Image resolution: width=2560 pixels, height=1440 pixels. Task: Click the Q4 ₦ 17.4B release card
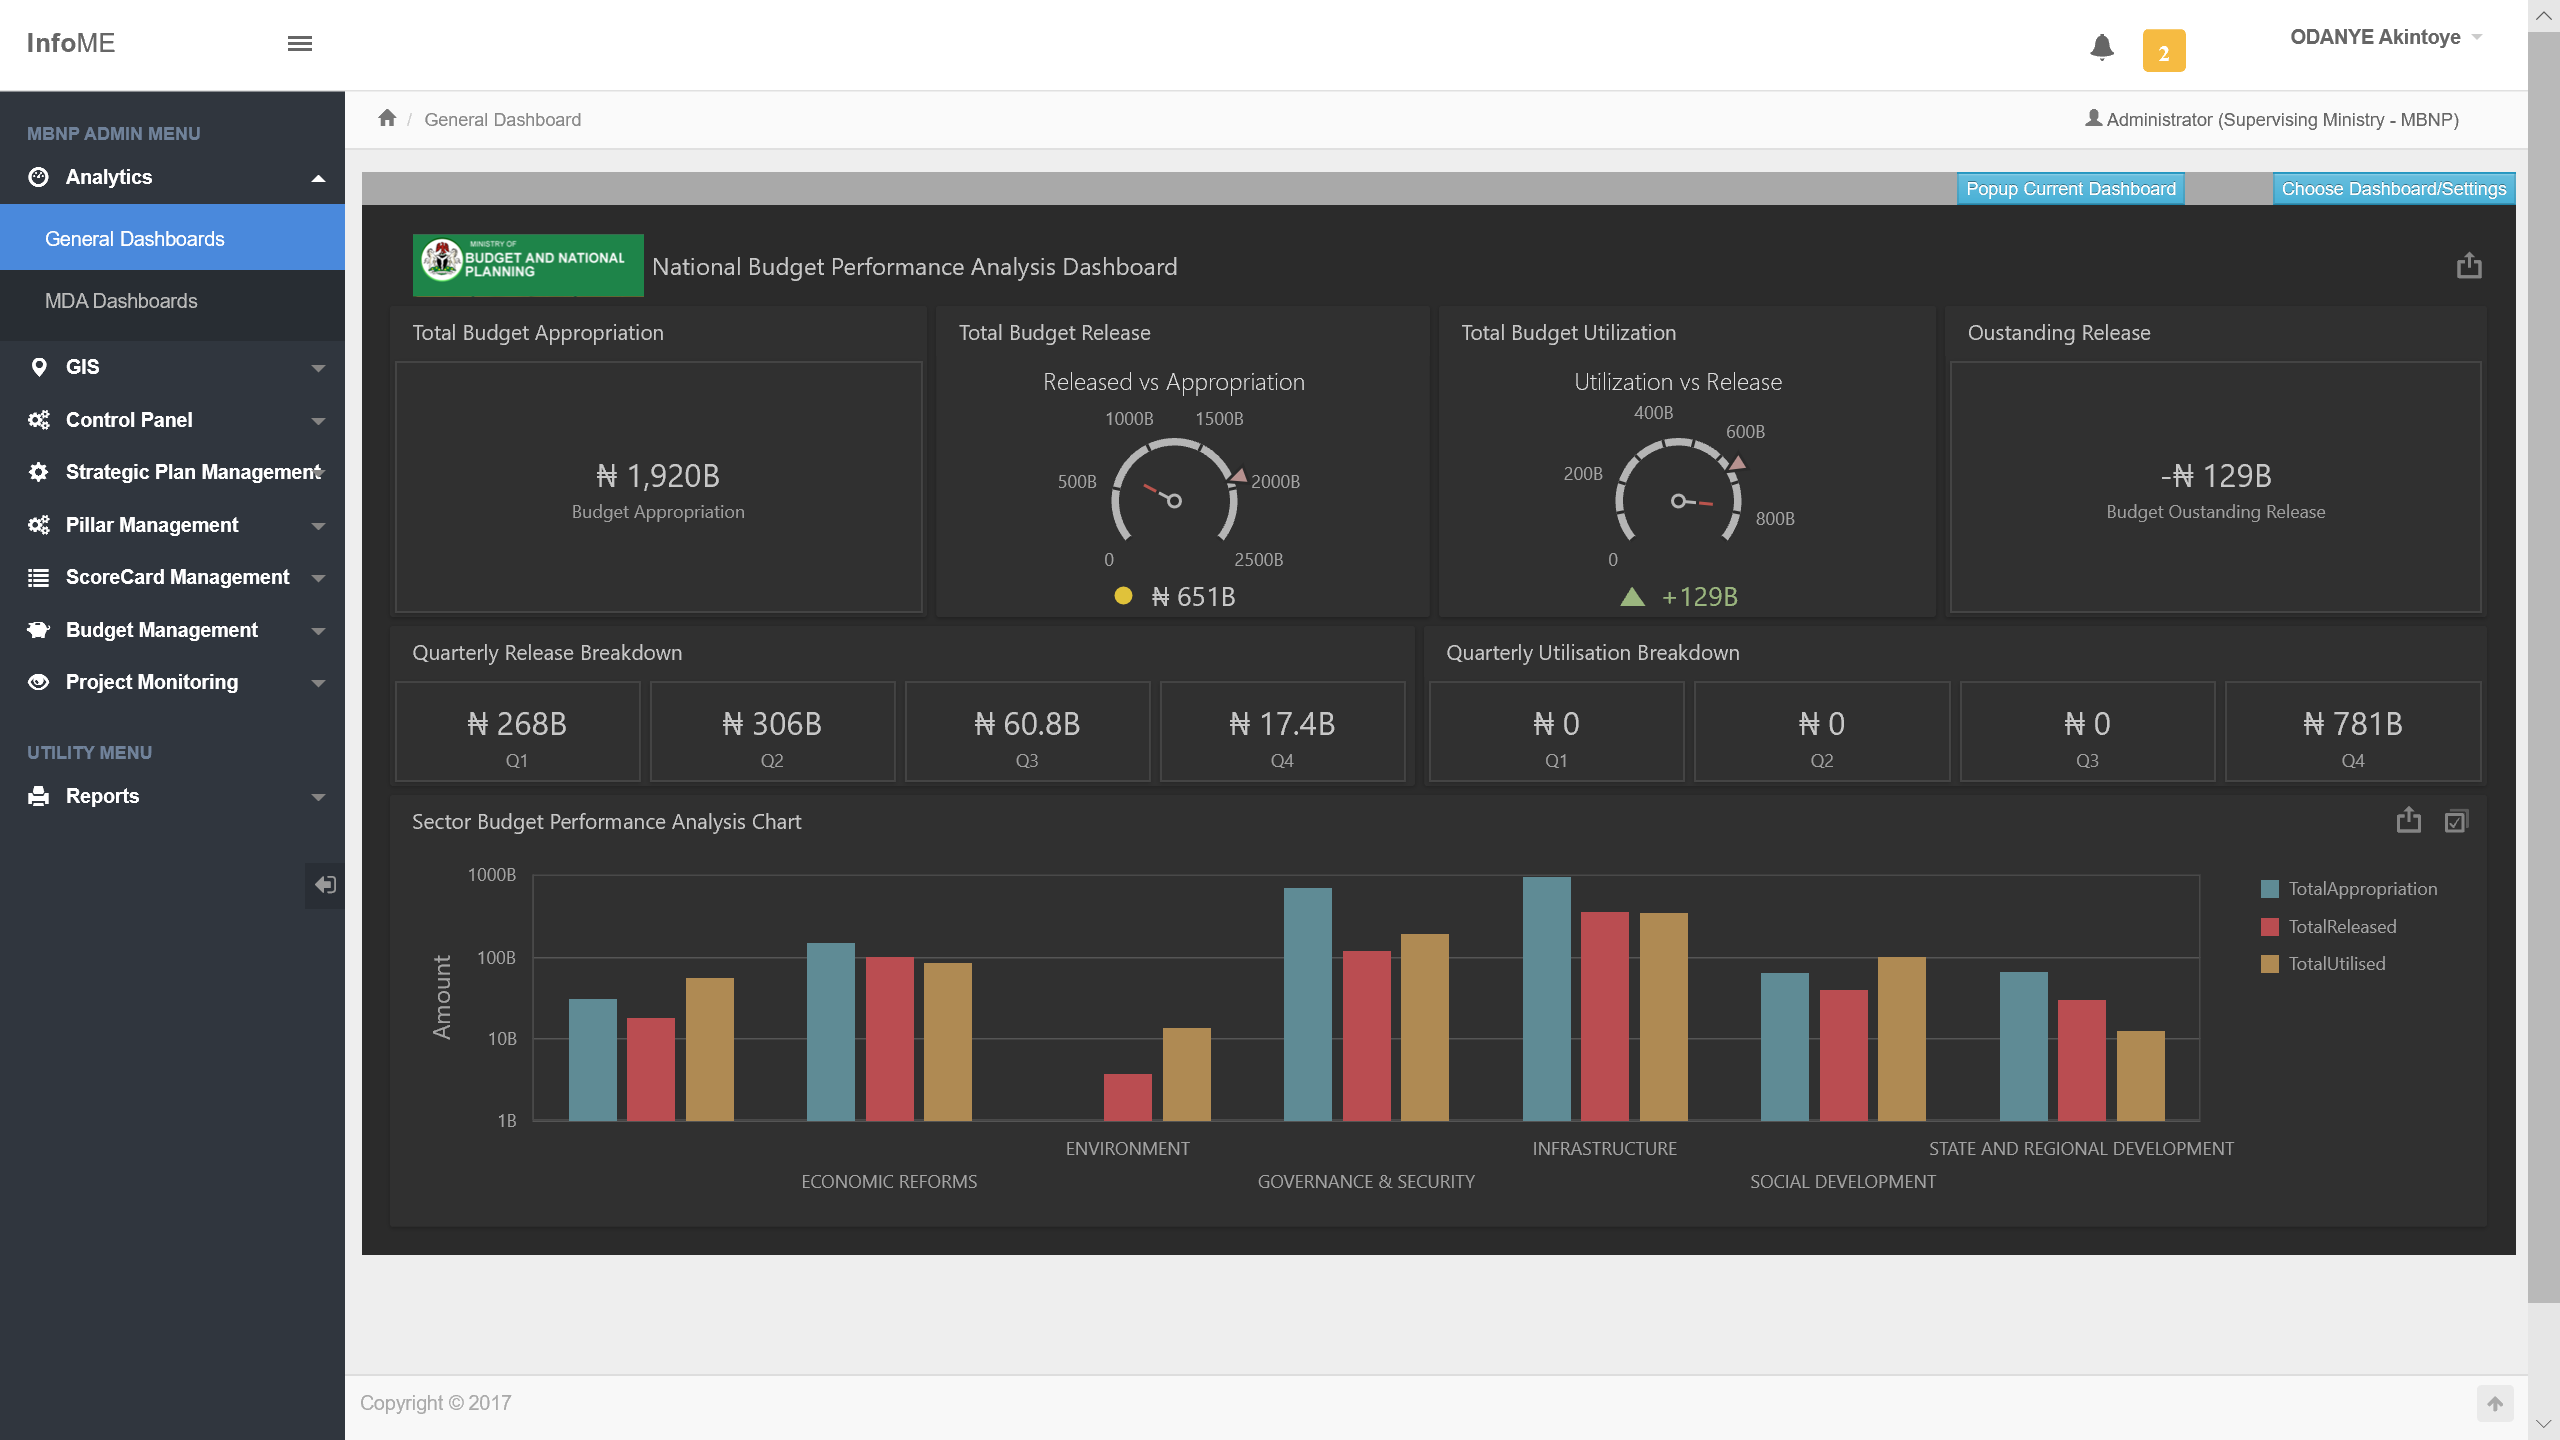tap(1282, 732)
